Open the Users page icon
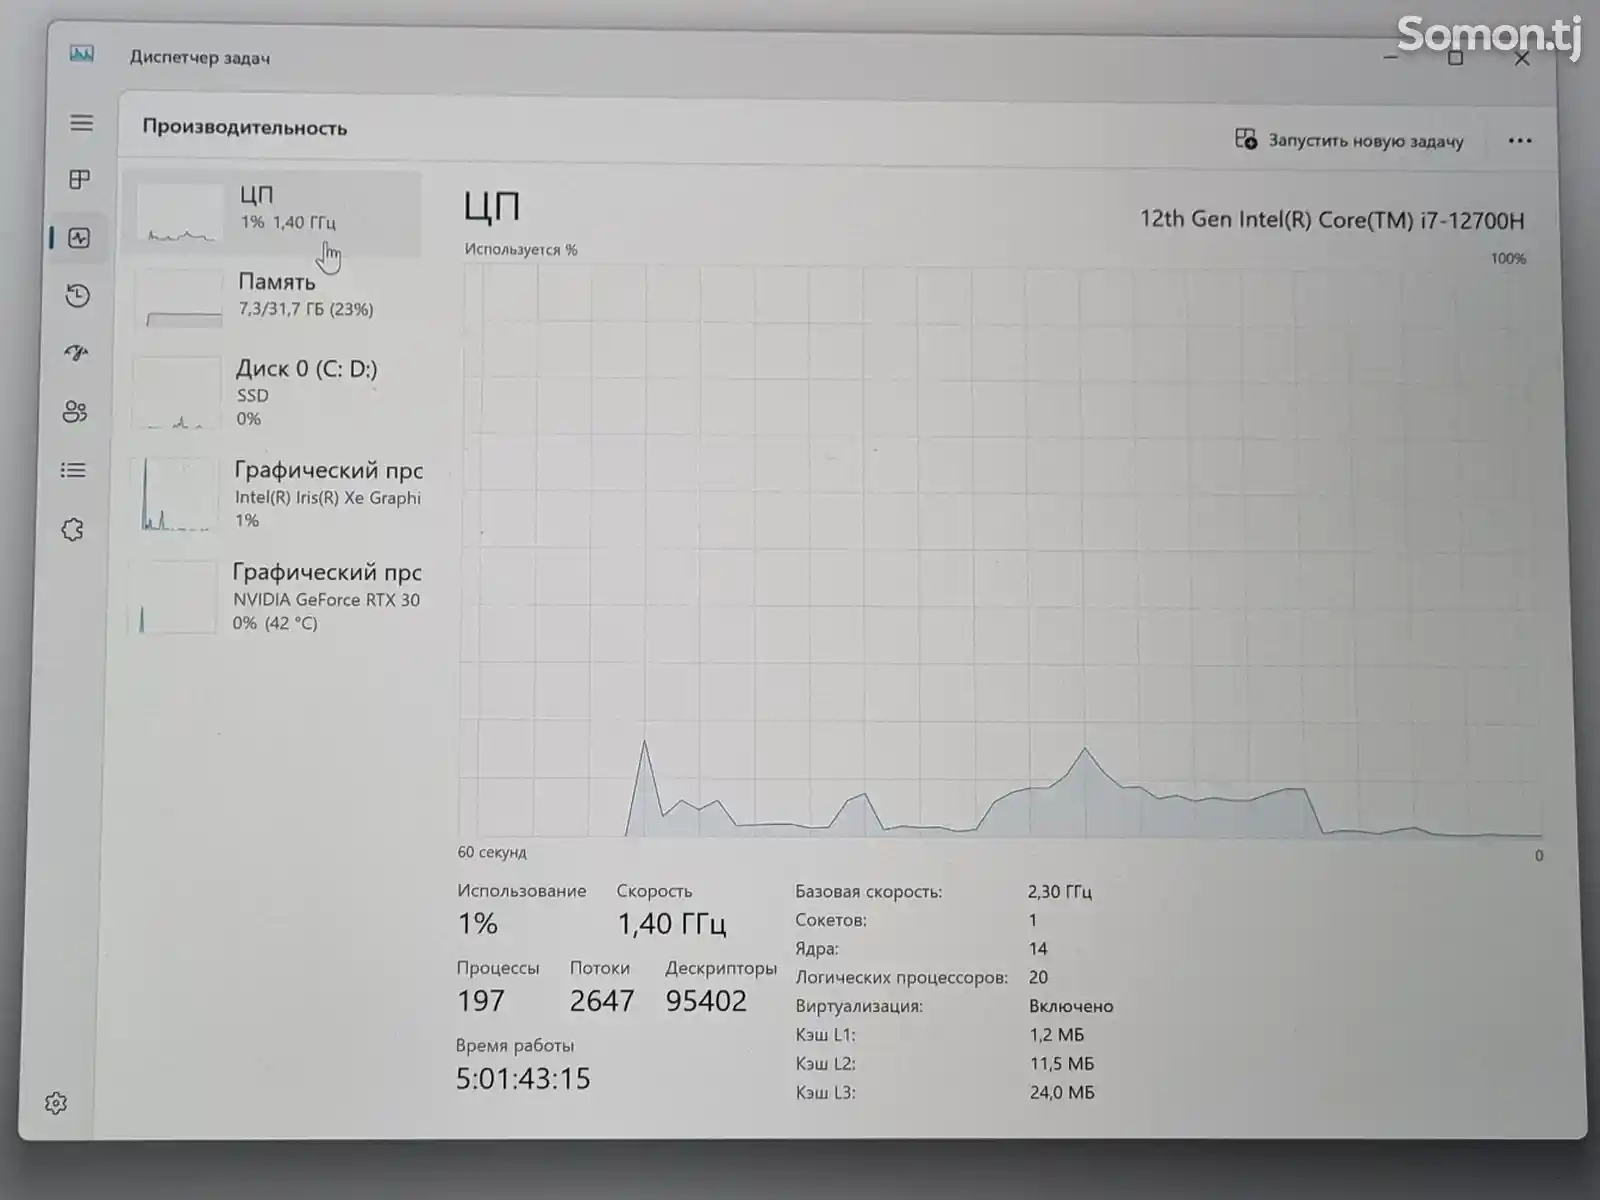The image size is (1600, 1200). pos(74,411)
